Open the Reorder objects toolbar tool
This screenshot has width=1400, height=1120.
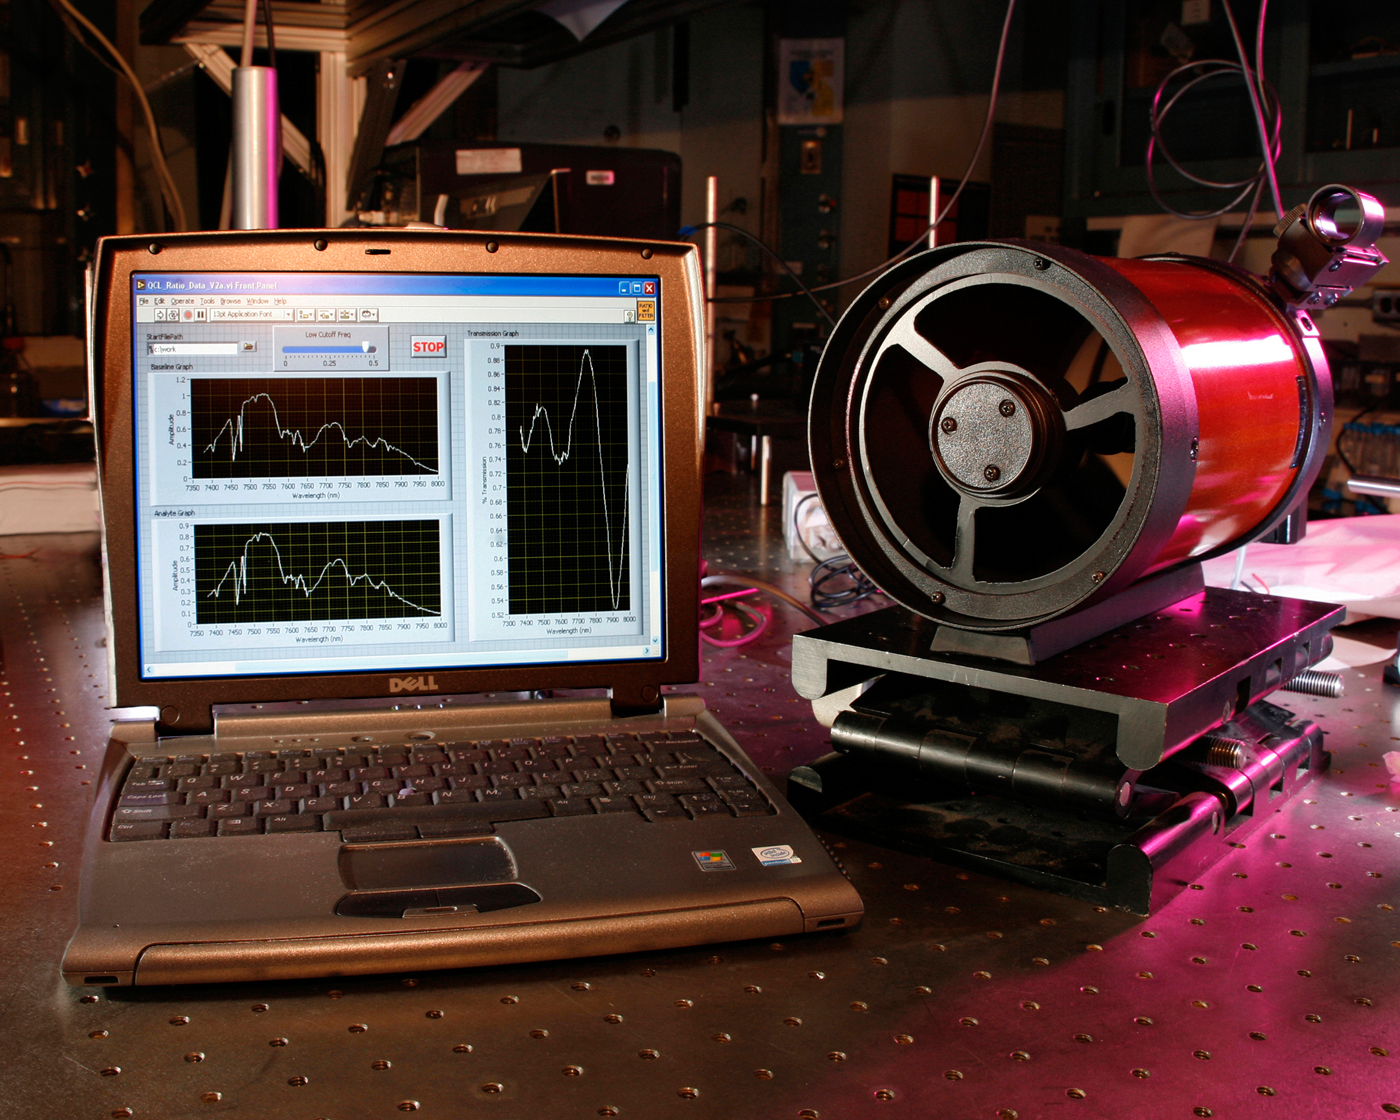click(x=369, y=315)
